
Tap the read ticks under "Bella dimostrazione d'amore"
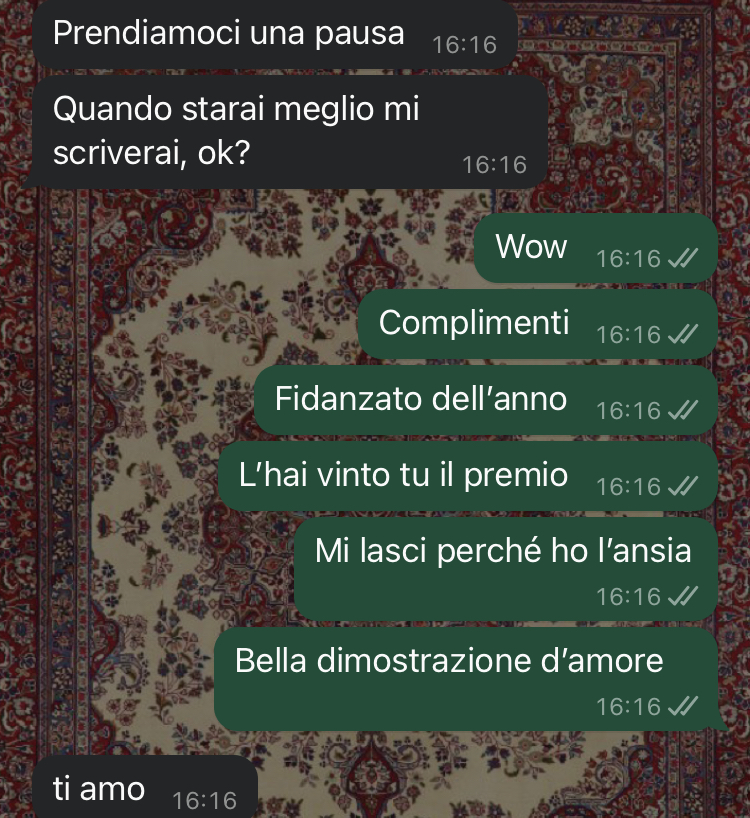point(683,706)
